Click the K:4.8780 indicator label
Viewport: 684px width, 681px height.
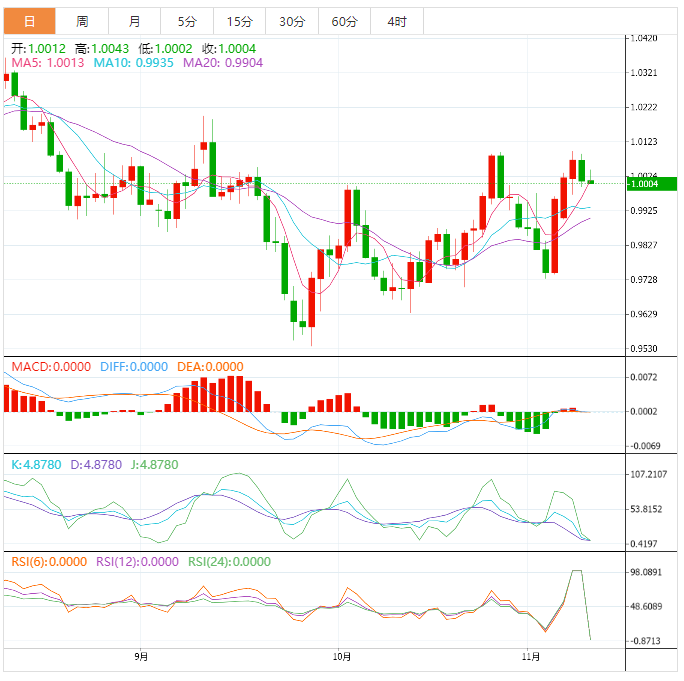point(36,465)
